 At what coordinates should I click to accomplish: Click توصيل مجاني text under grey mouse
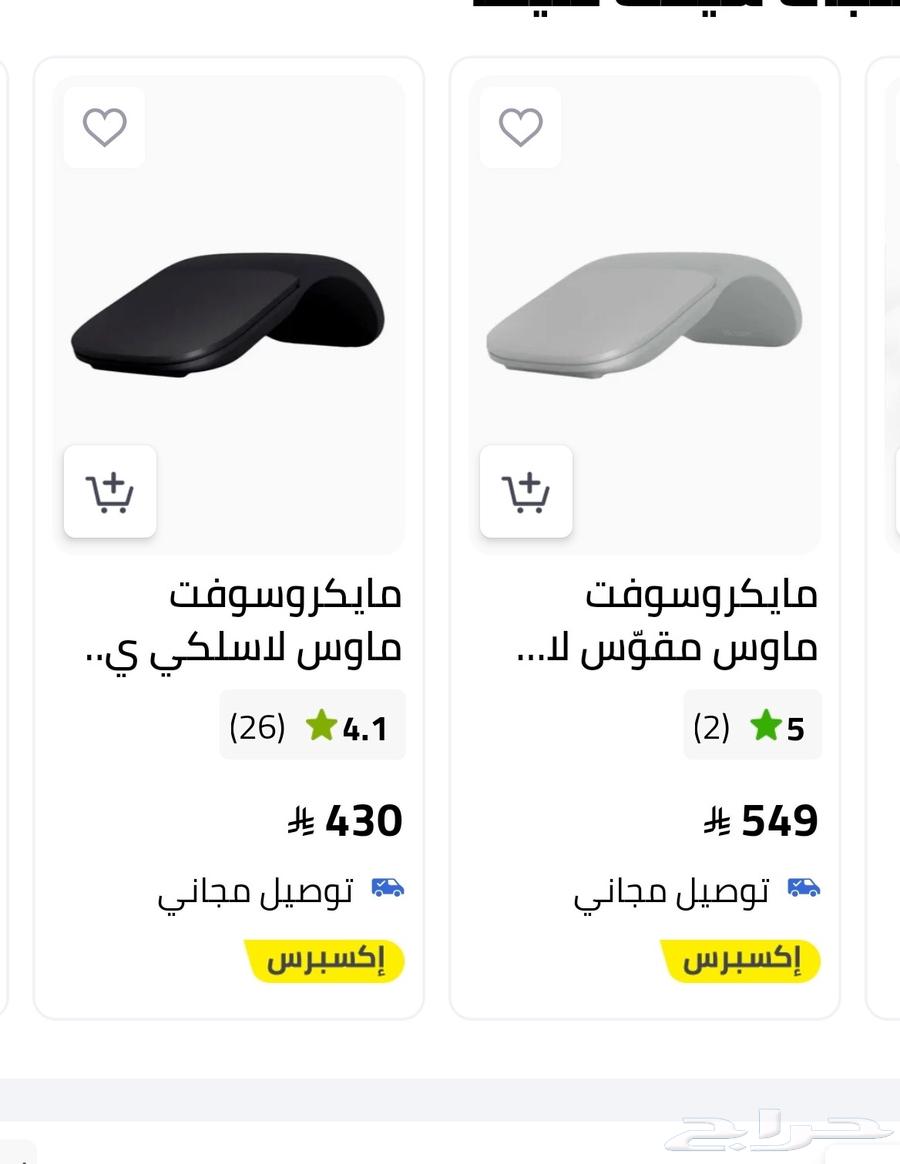672,891
